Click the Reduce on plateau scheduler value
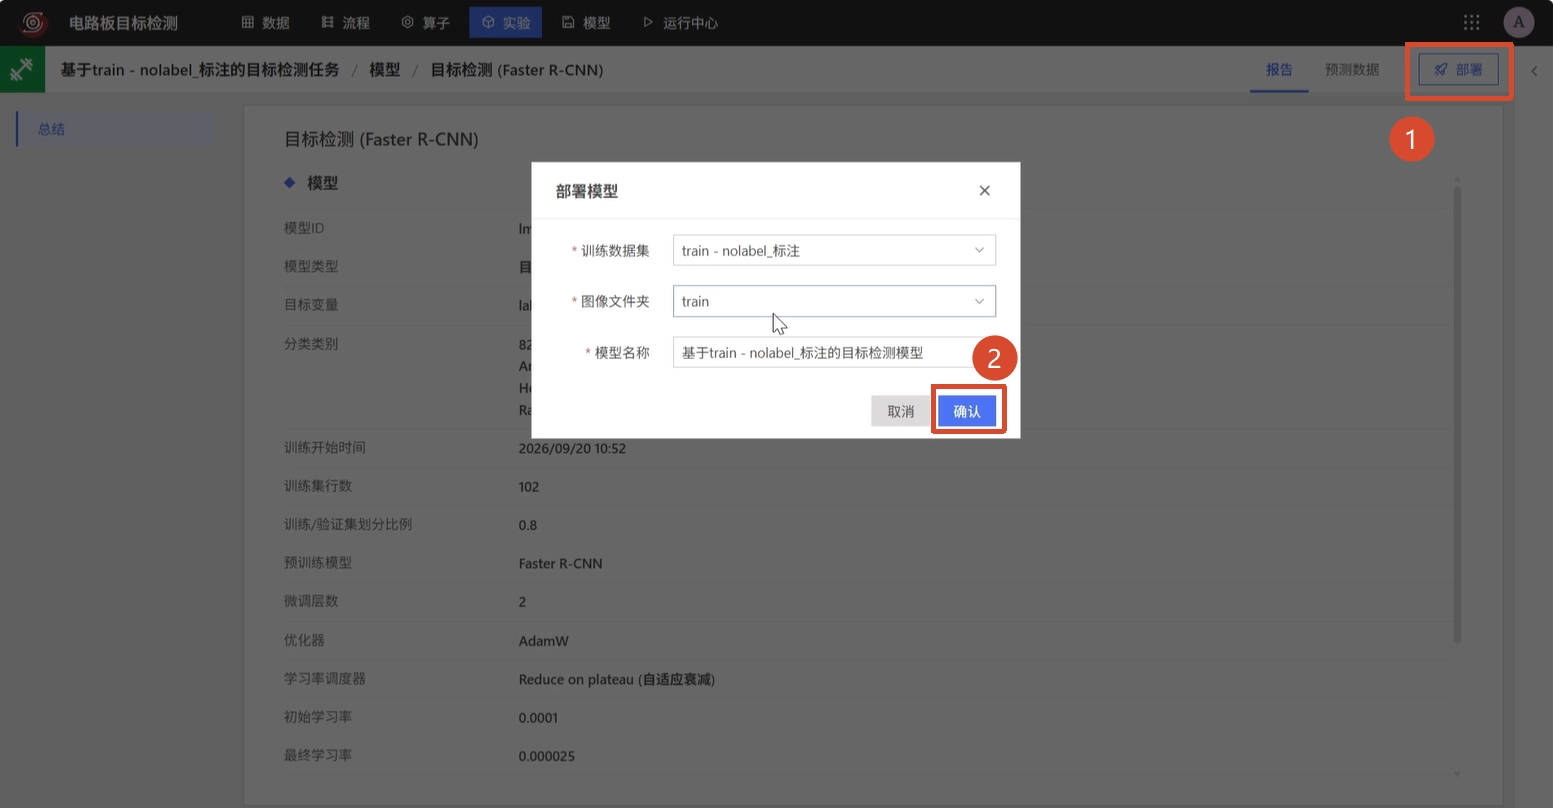 [x=617, y=679]
